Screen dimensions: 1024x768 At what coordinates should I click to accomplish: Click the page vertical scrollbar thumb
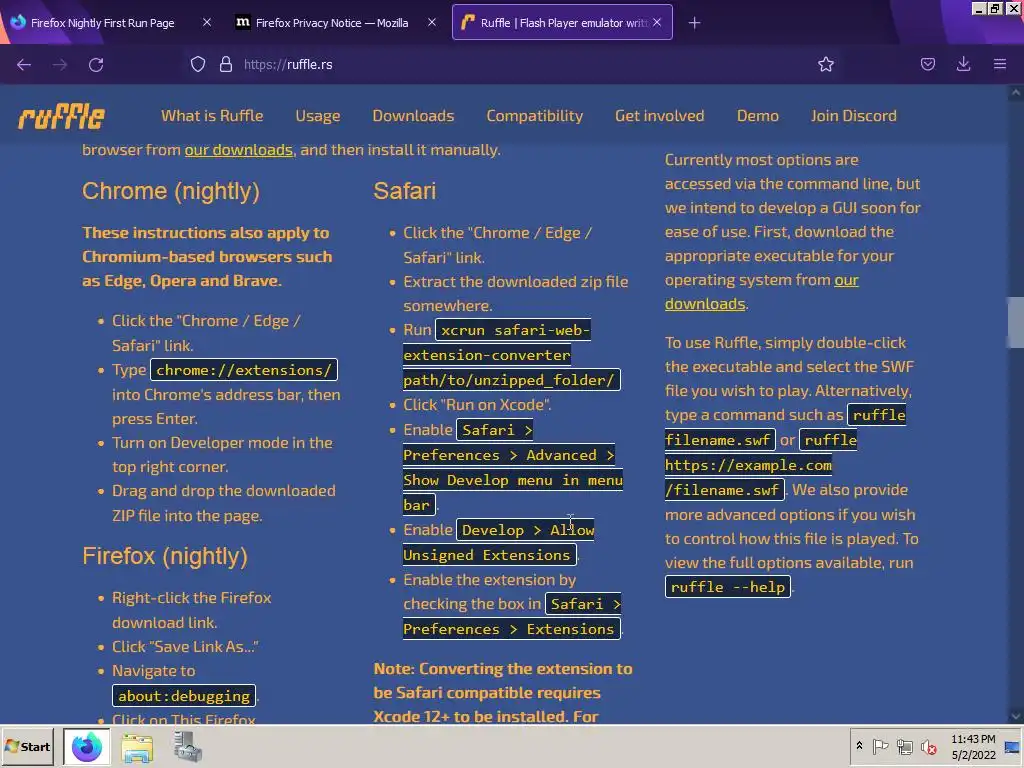point(1016,322)
